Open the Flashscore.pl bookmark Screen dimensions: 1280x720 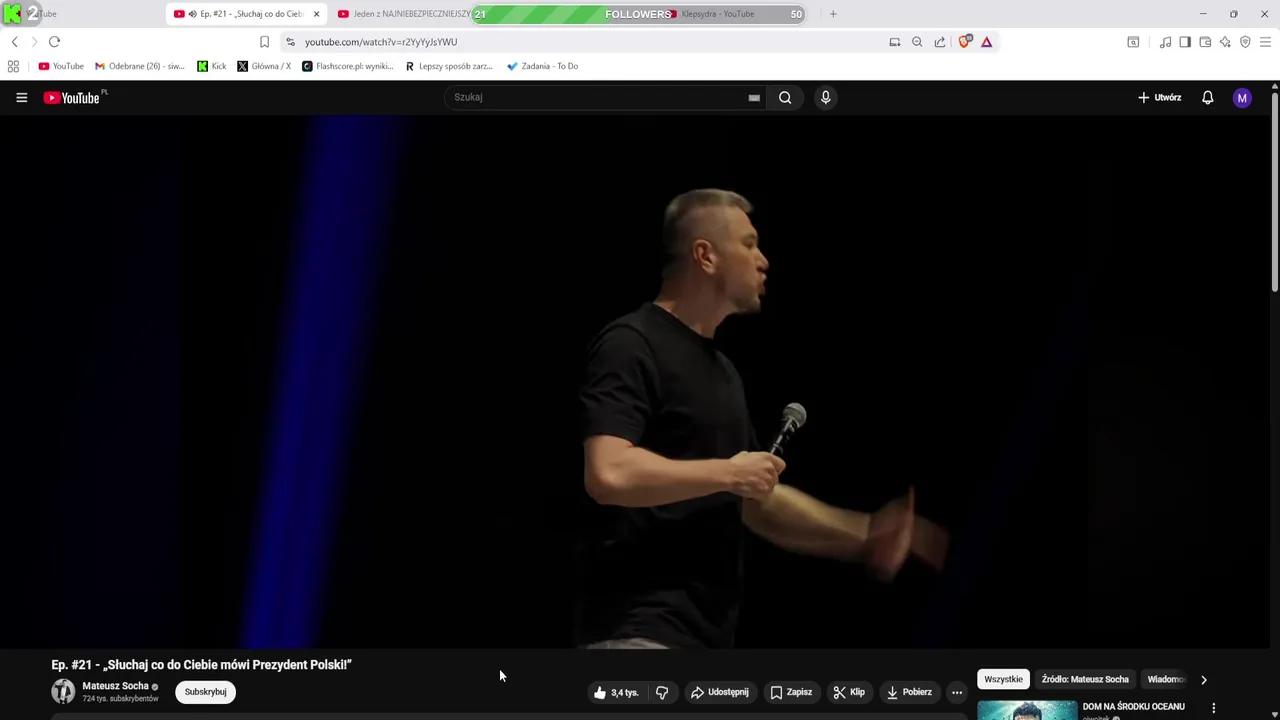click(x=348, y=66)
